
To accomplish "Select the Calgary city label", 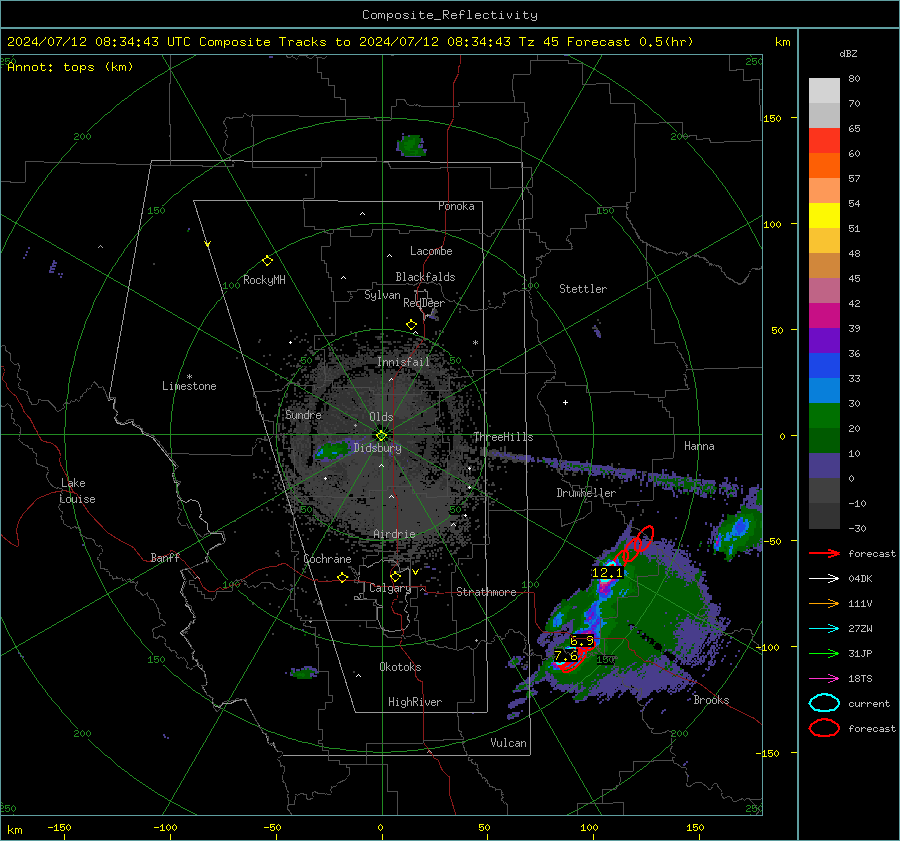I will (x=390, y=588).
